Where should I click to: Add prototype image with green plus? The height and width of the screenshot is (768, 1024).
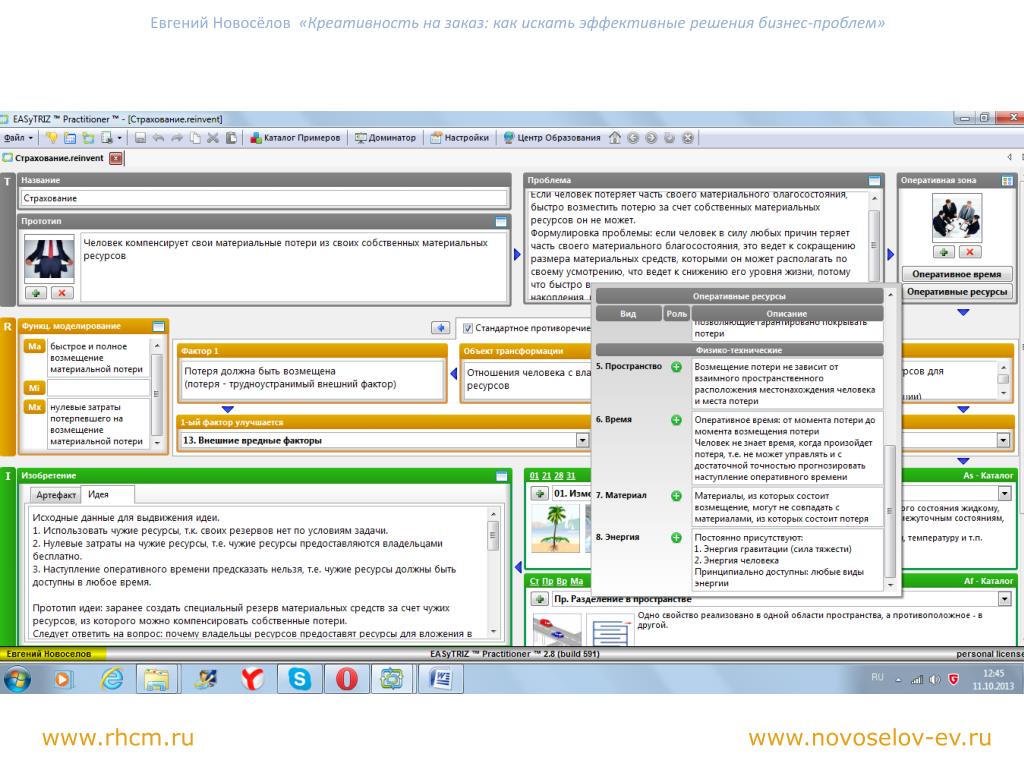(36, 293)
